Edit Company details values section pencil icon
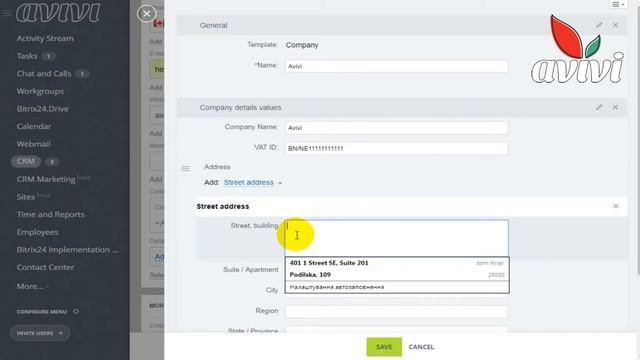Viewport: 640px width, 360px height. click(x=599, y=107)
